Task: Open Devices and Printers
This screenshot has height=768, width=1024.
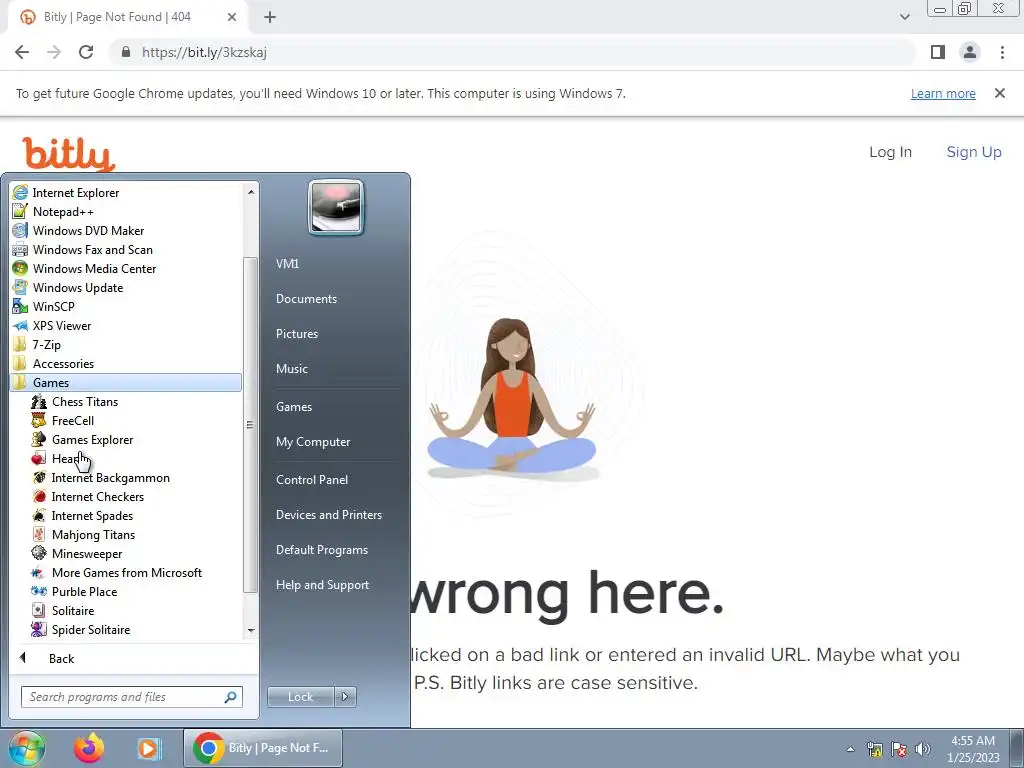Action: (328, 515)
